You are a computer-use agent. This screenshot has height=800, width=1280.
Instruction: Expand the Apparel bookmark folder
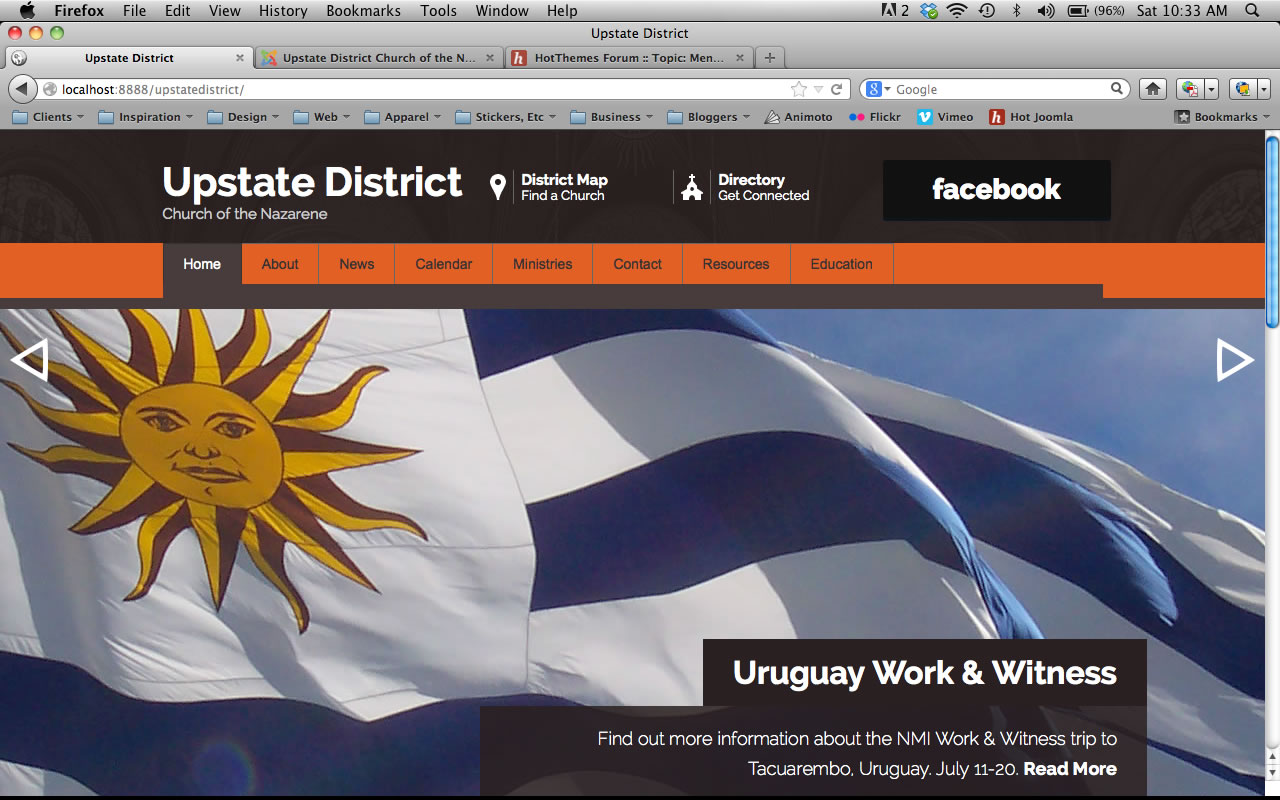coord(403,117)
